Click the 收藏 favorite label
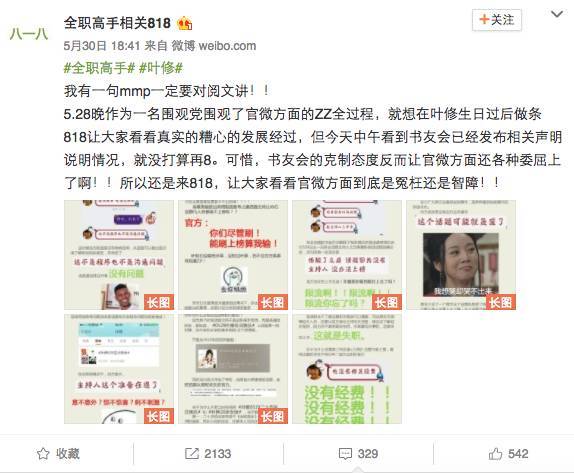 click(x=68, y=454)
